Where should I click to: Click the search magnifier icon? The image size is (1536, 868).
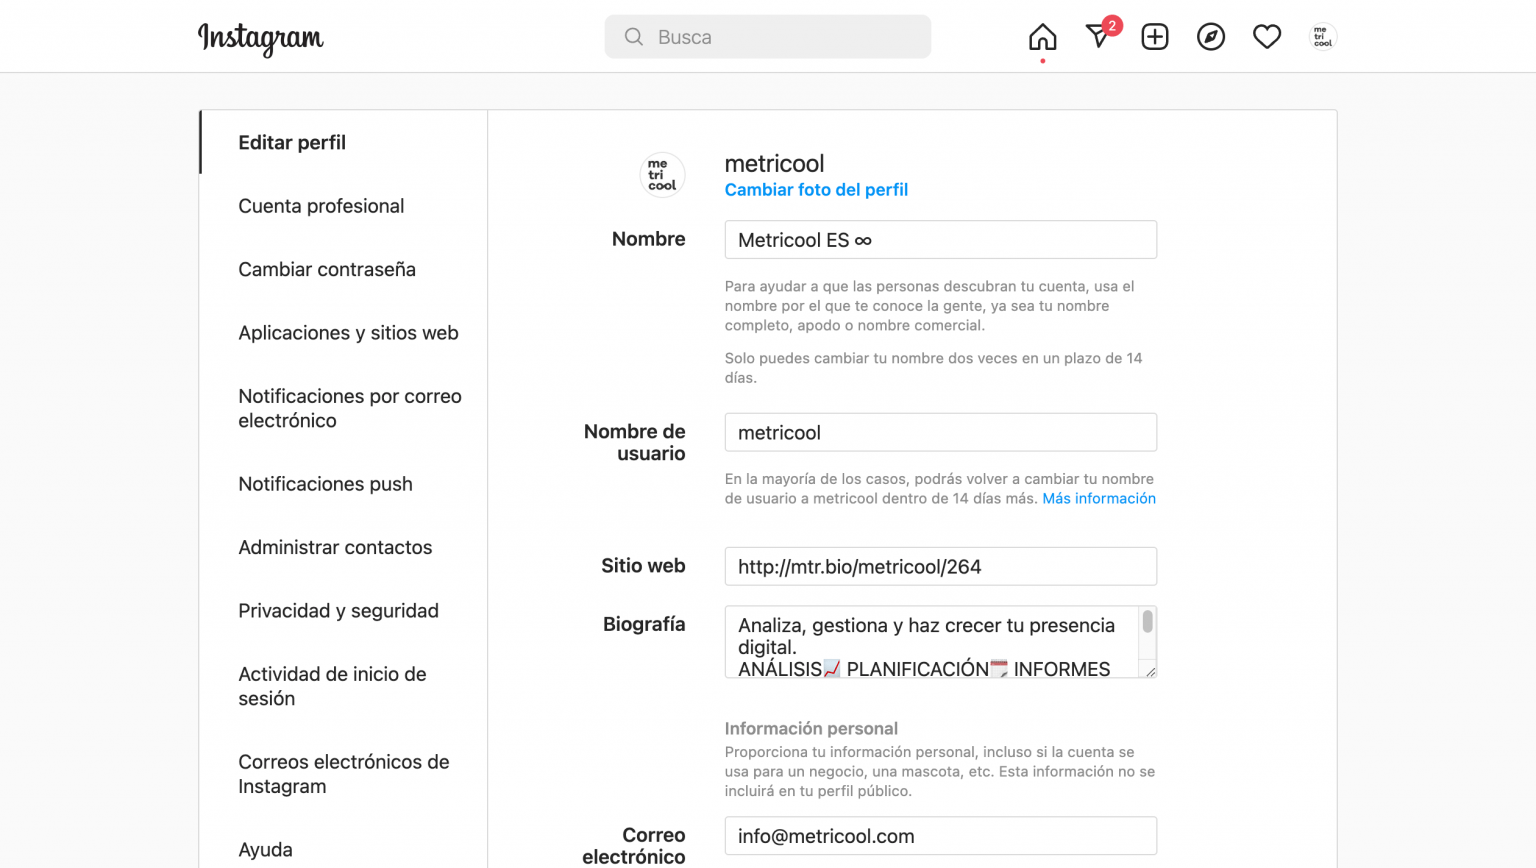(633, 36)
